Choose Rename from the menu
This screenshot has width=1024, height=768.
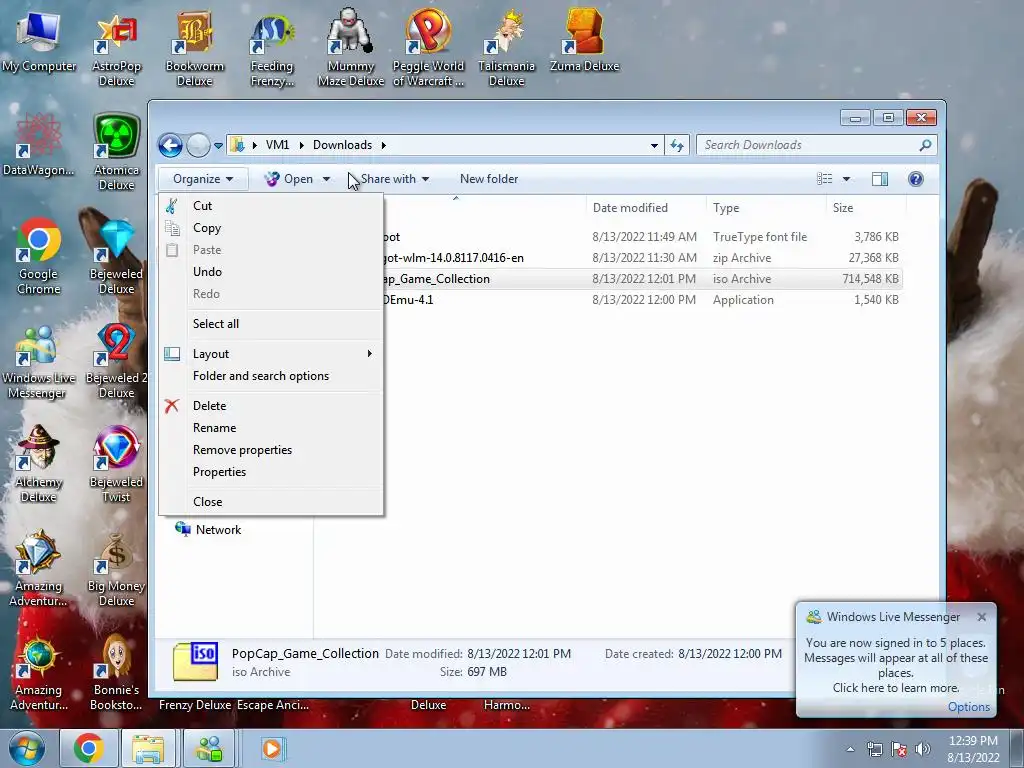(x=271, y=428)
